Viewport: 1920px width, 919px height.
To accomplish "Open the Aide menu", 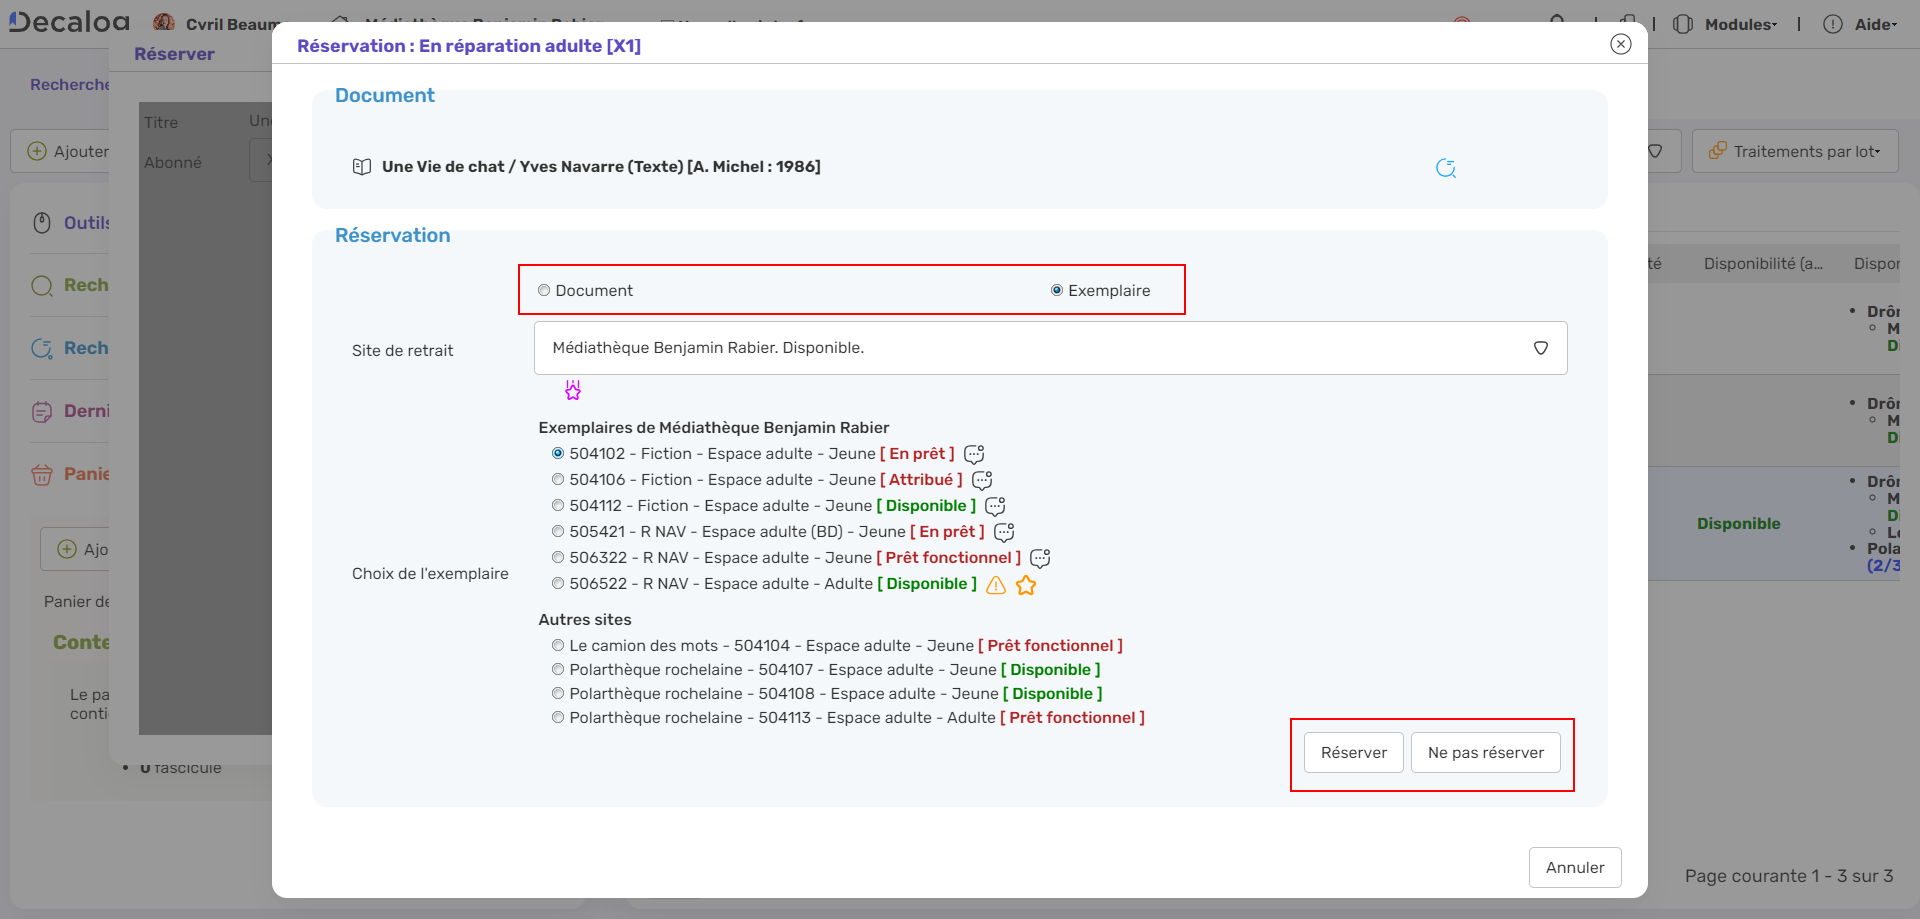I will tap(1873, 24).
